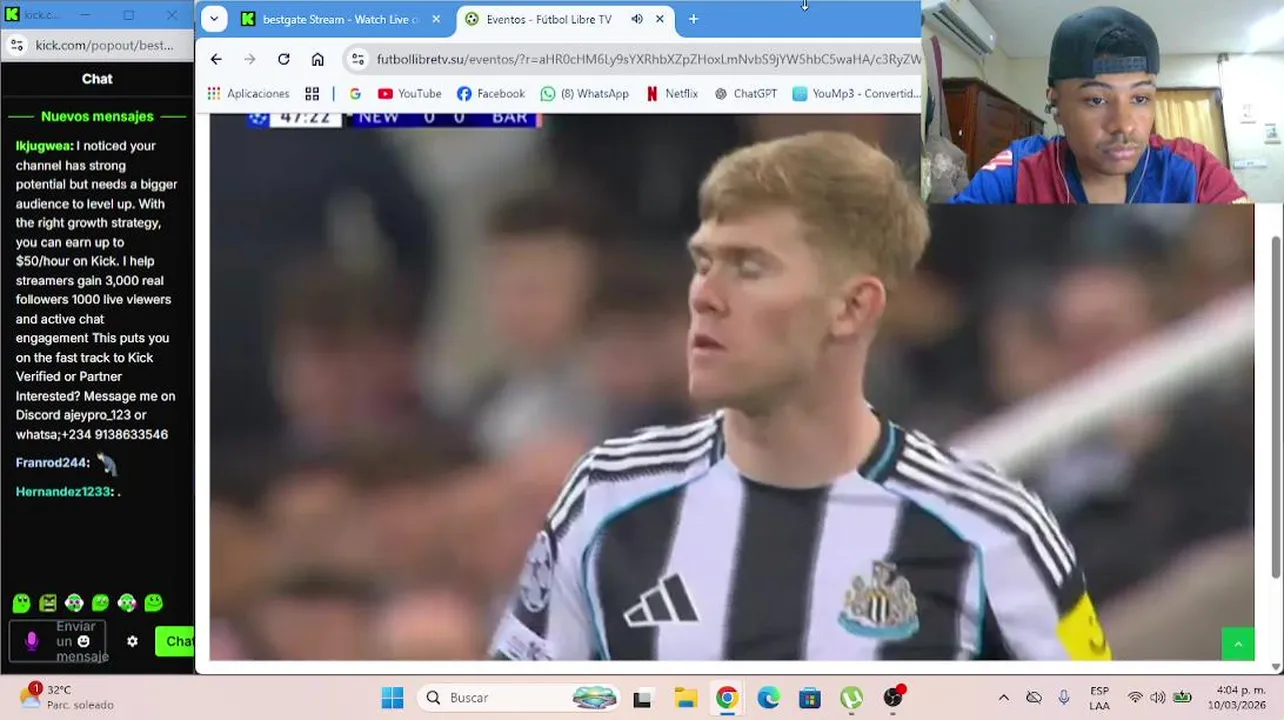Image resolution: width=1284 pixels, height=720 pixels.
Task: Open OBS Studio from the taskbar
Action: tap(893, 698)
